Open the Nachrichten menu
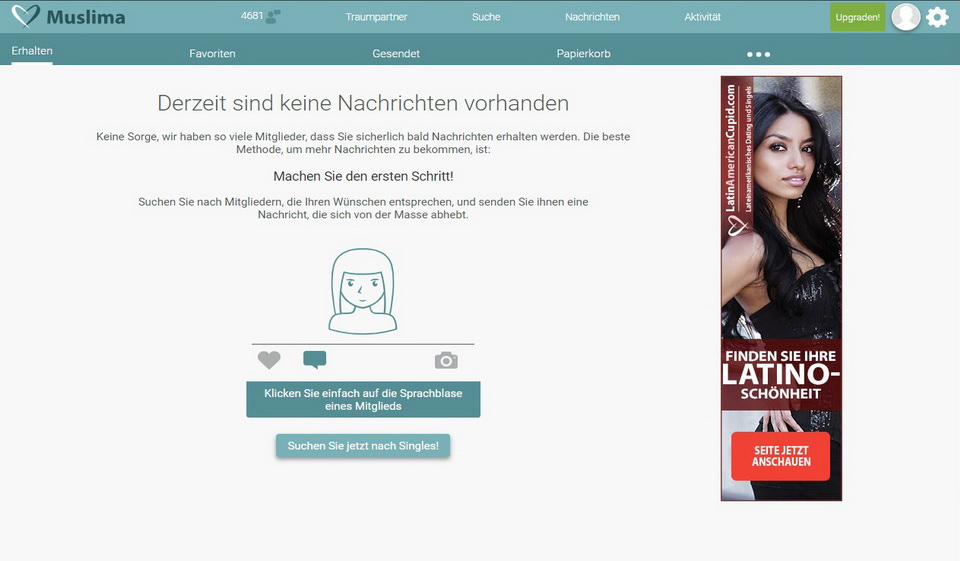The image size is (960, 561). pos(592,17)
